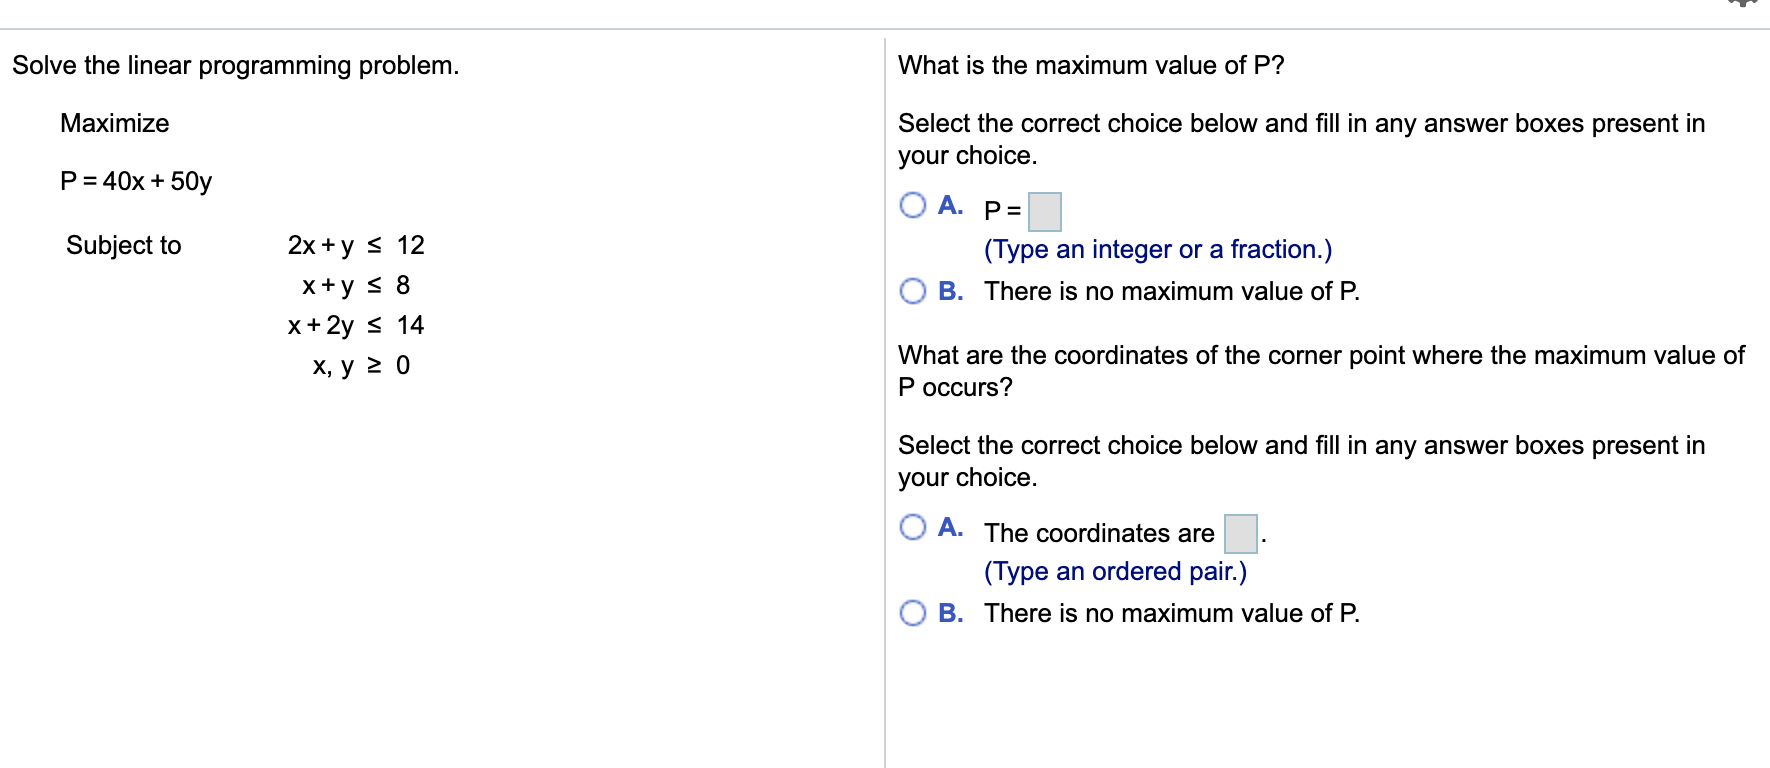Select option A radio for corner point coordinates
Screen dimensions: 1770x768
[913, 527]
